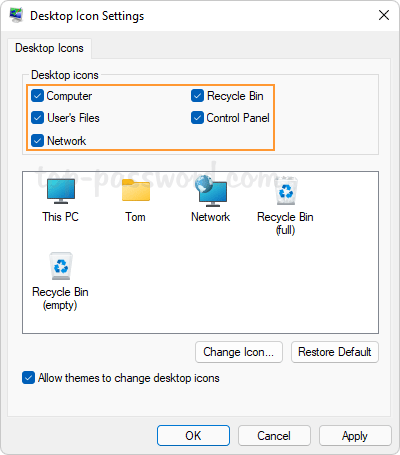This screenshot has width=400, height=455.
Task: Toggle Allow themes to change desktop icons
Action: click(28, 378)
